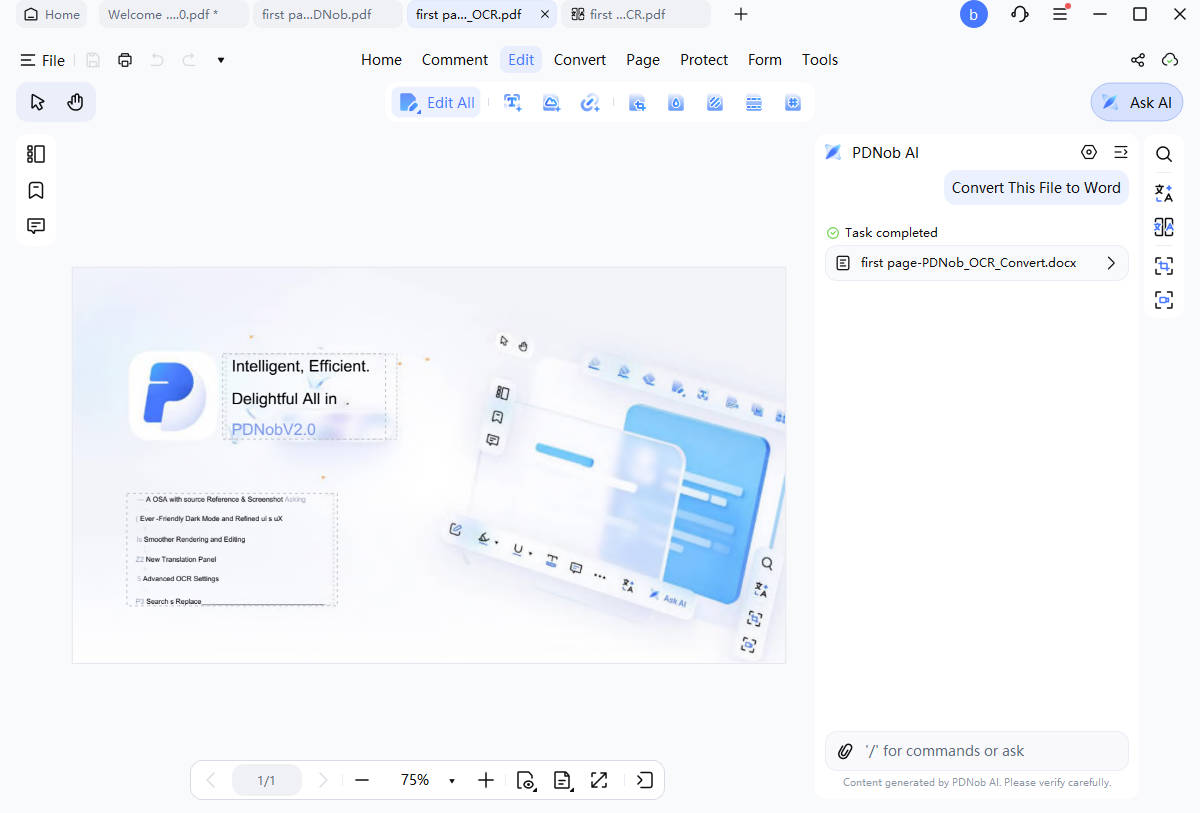This screenshot has height=813, width=1200.
Task: Collapse the PDNob AI panel
Action: pos(1121,152)
